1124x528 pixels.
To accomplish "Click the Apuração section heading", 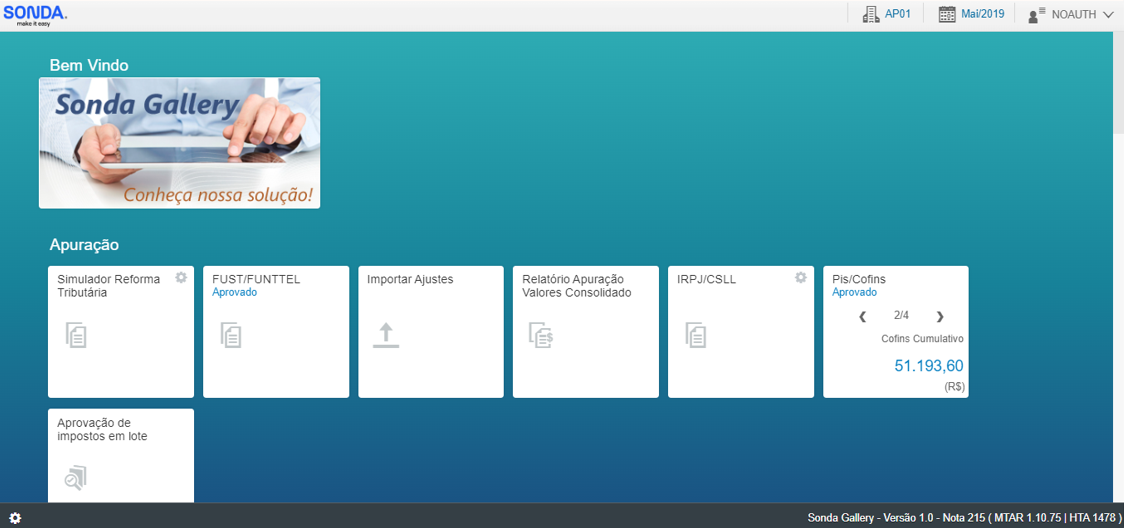I will pos(84,245).
